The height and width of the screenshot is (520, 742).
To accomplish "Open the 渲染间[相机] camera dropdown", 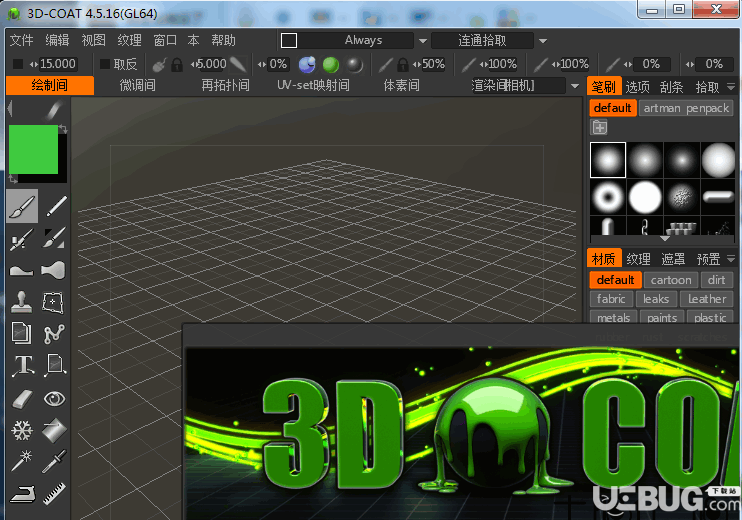I will 575,86.
